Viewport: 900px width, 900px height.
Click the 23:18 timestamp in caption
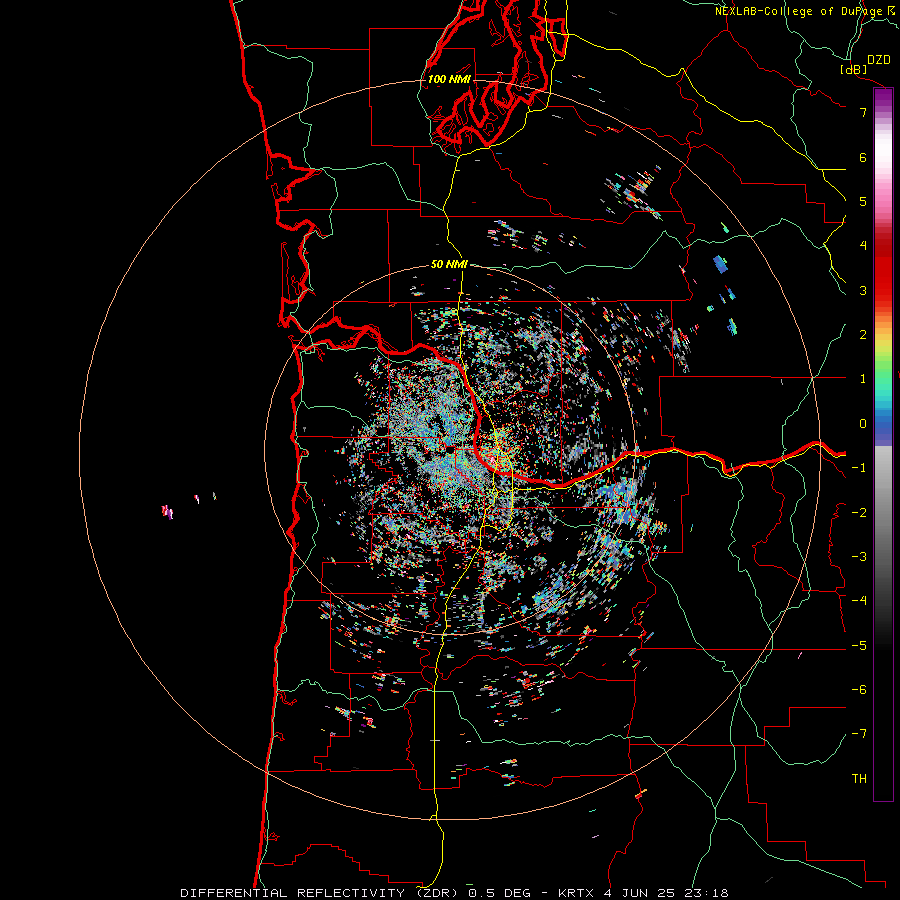[x=706, y=893]
